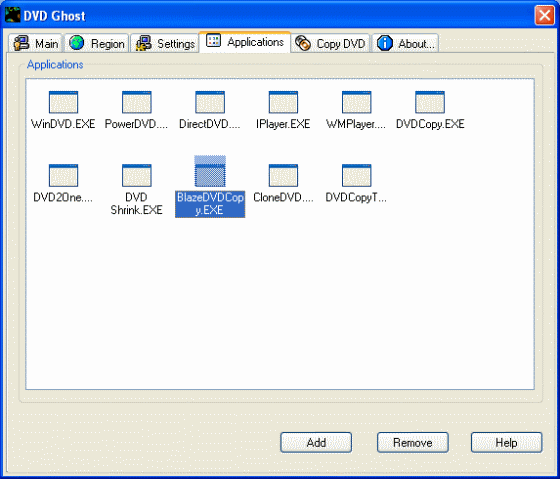
Task: Click the CloneDVD.... label text
Action: (283, 197)
